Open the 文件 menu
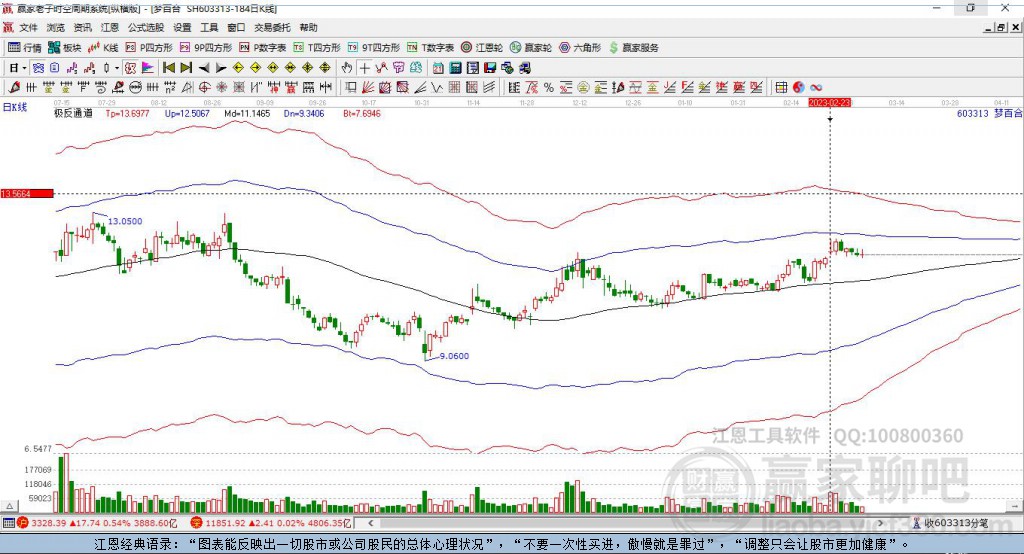Screen dimensions: 1024x554 (x=28, y=27)
